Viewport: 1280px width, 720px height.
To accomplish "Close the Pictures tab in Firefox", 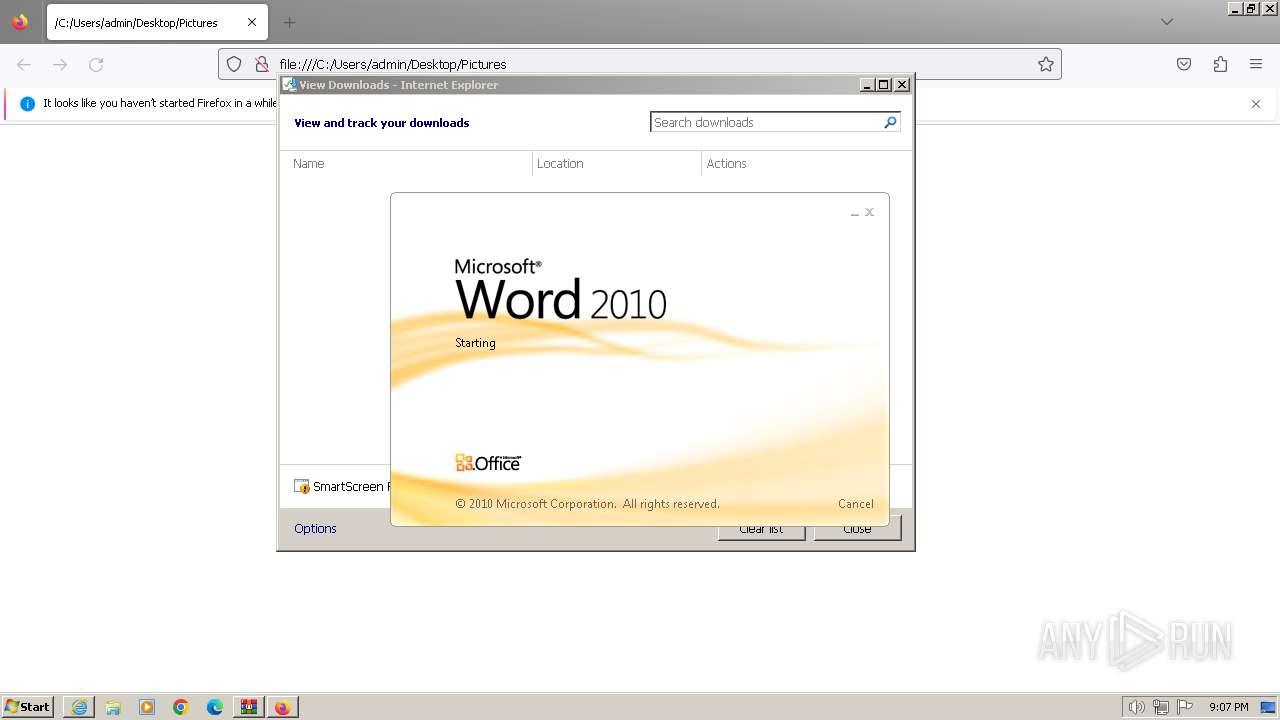I will (x=252, y=22).
